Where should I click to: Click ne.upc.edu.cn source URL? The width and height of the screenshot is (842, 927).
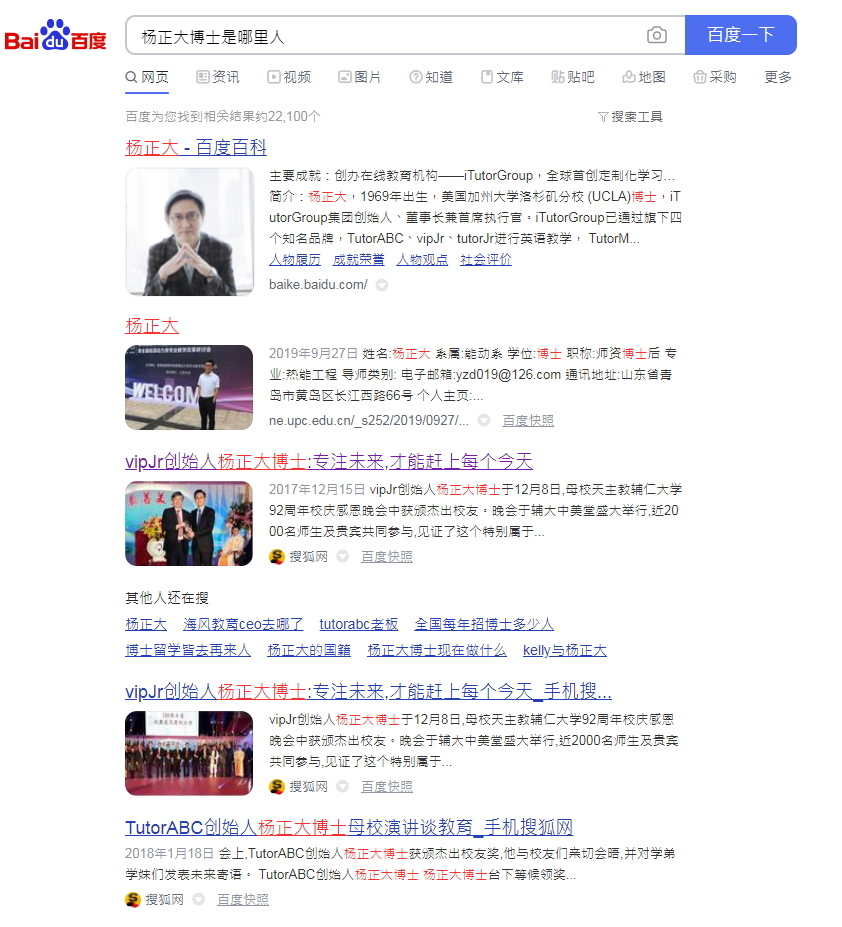(x=368, y=420)
